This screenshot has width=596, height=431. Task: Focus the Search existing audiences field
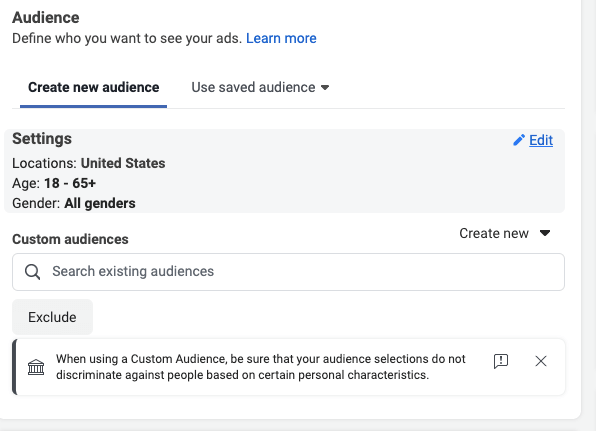[288, 272]
